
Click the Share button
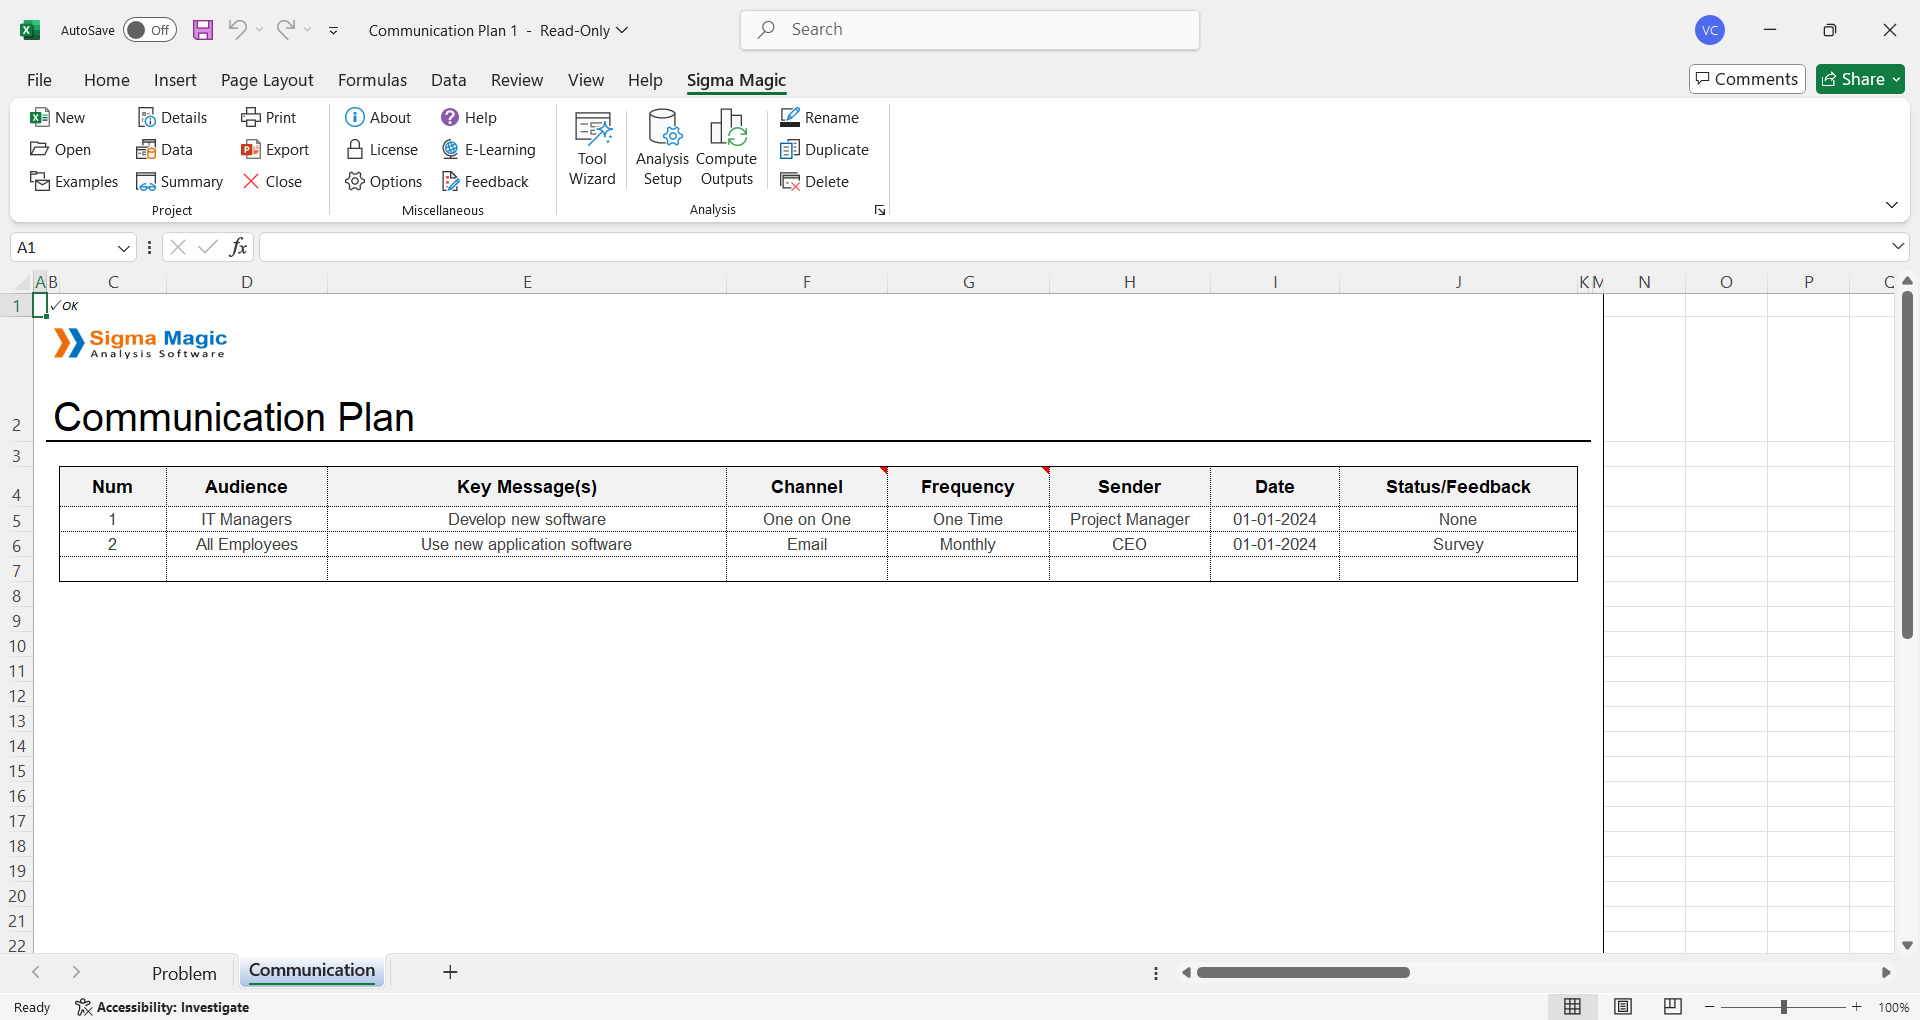1859,79
